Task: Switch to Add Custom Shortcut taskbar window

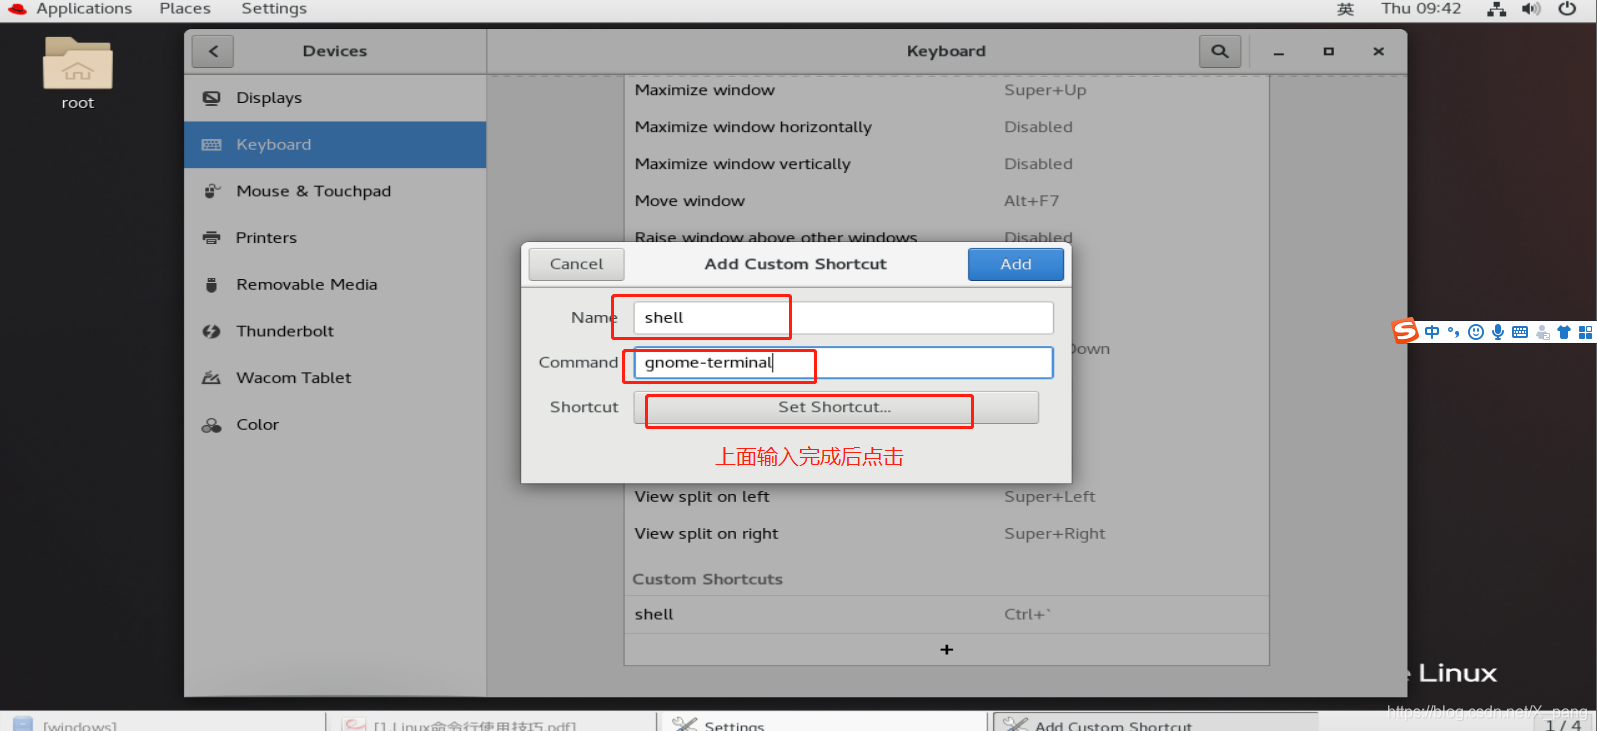Action: [x=1156, y=723]
